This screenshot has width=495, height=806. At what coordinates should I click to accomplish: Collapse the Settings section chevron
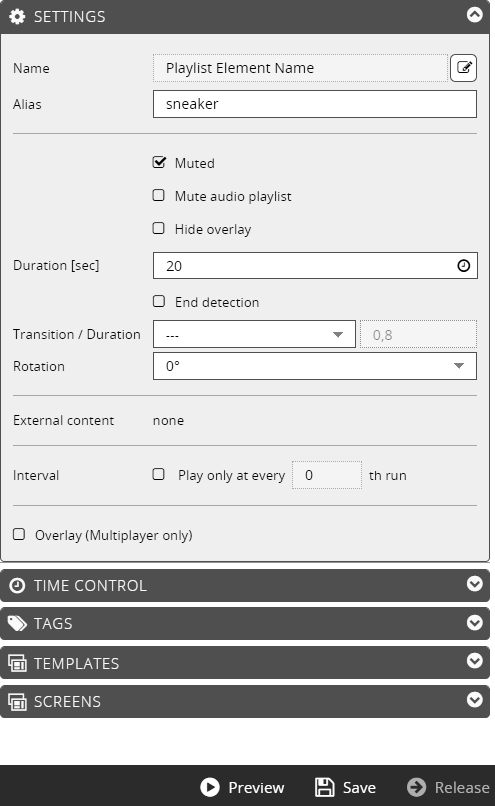[474, 14]
